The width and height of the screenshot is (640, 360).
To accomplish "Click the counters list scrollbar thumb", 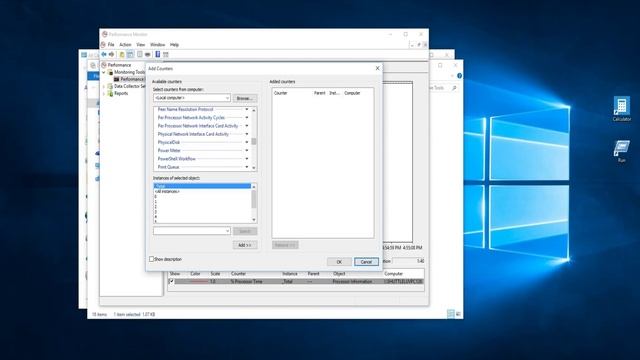I will coord(254,142).
